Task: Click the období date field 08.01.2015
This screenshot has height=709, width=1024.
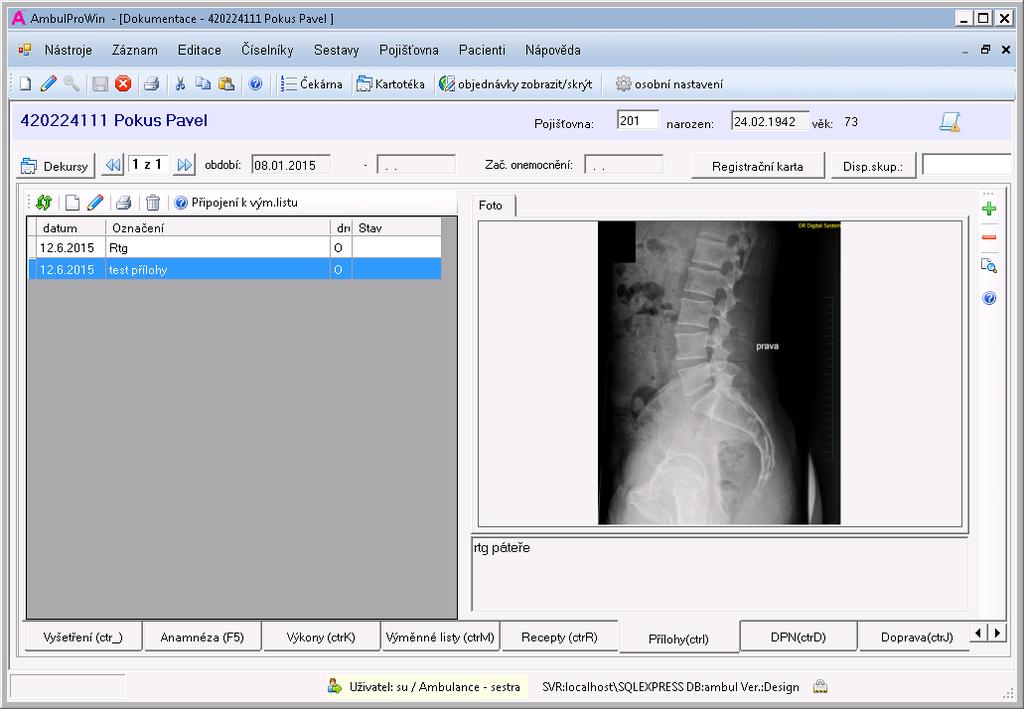Action: tap(291, 165)
